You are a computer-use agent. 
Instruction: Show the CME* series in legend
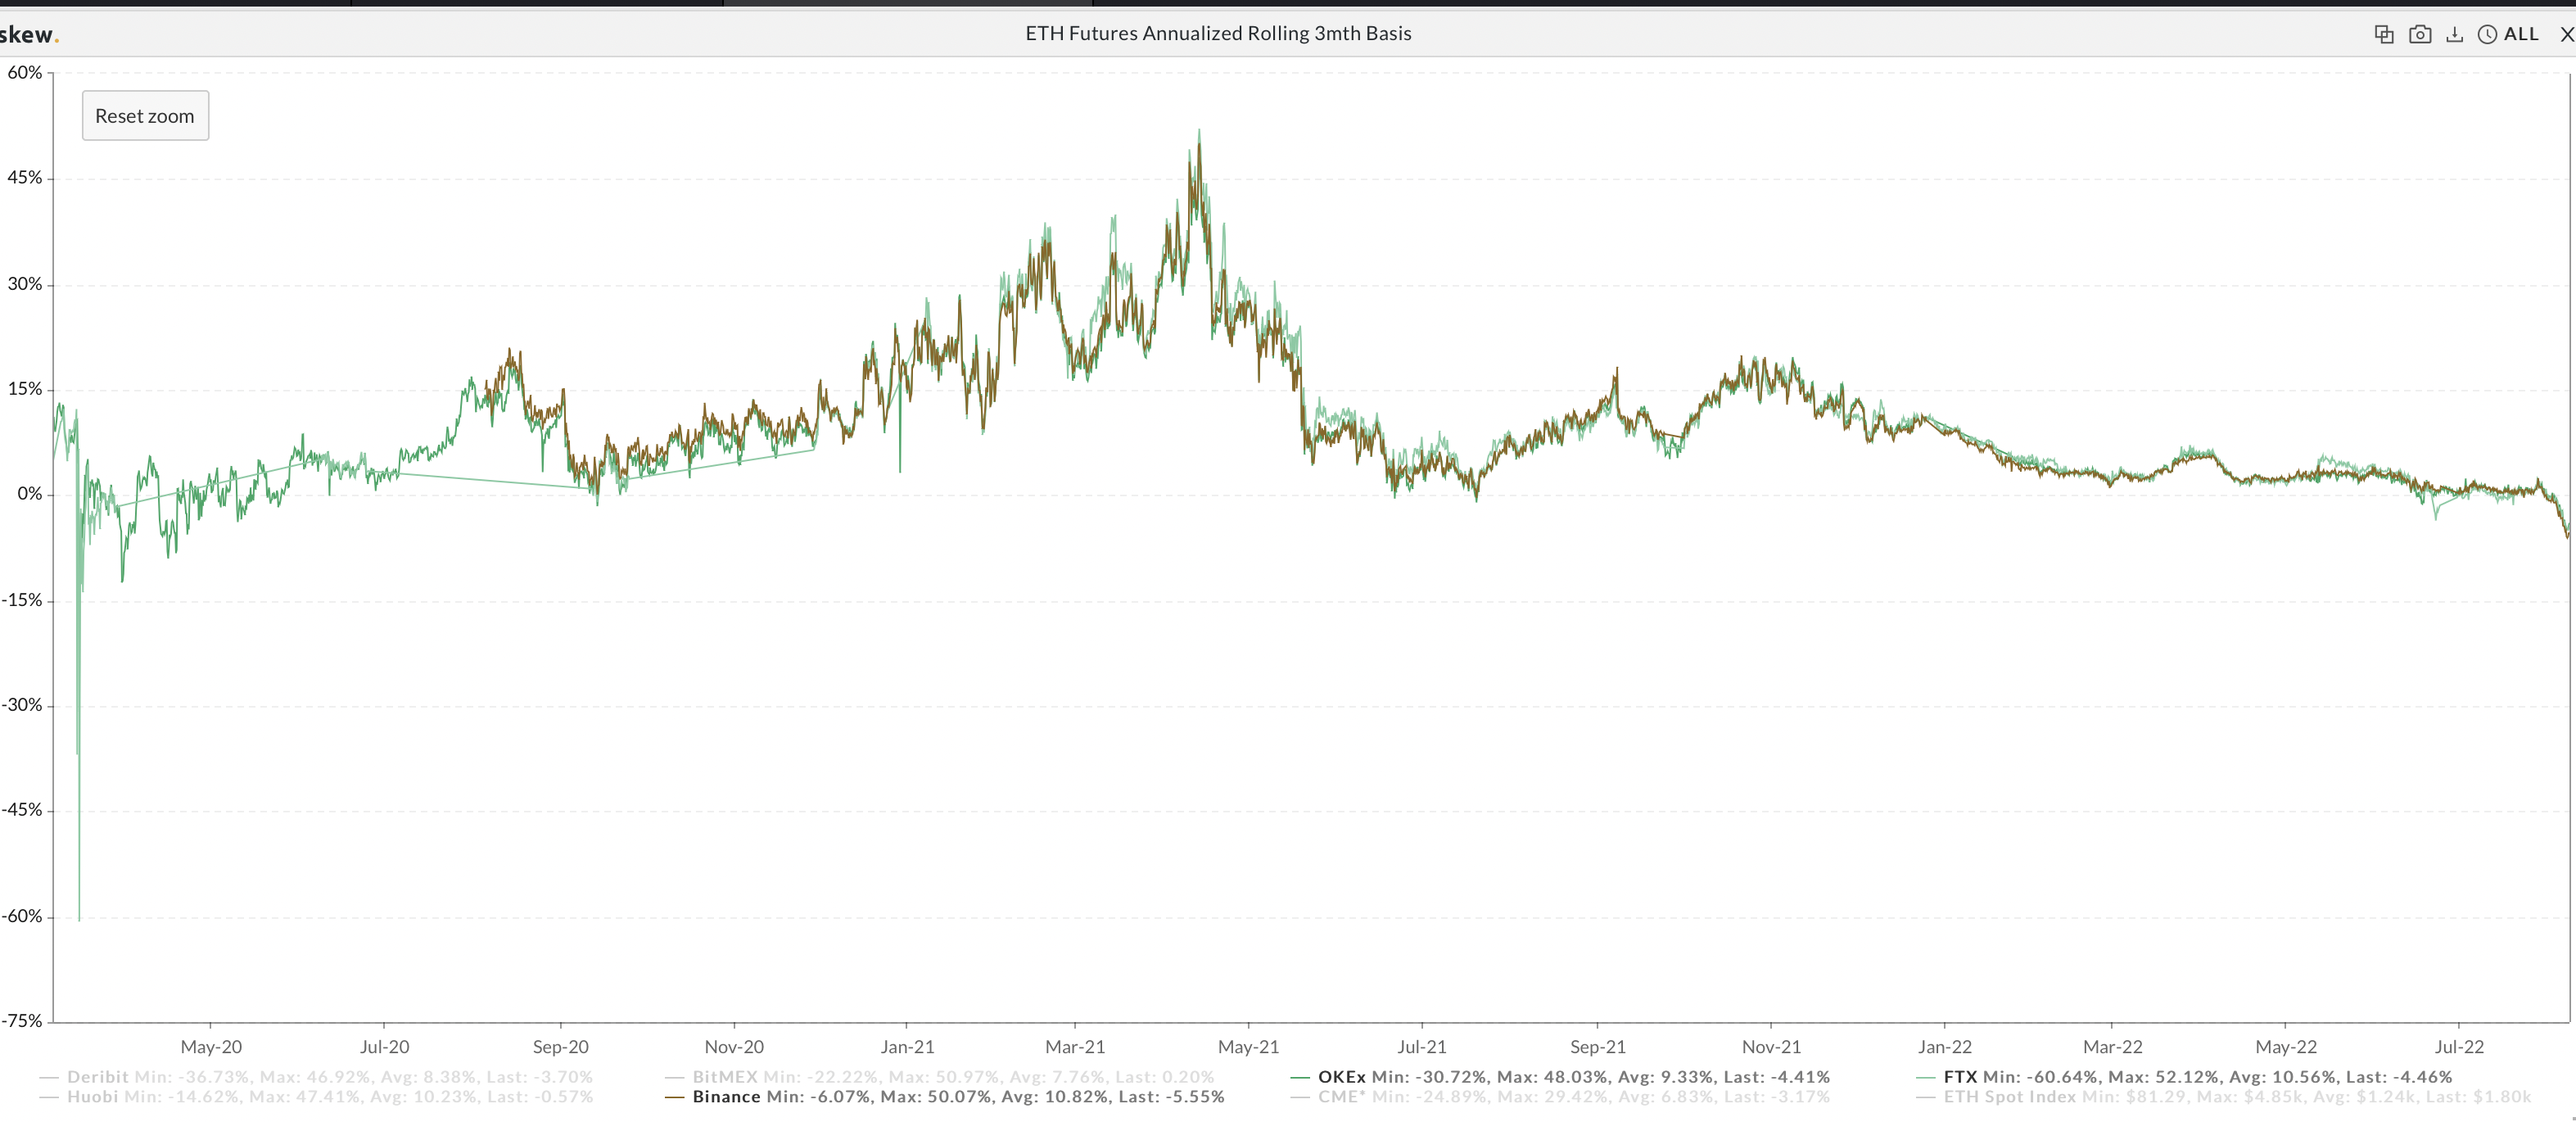click(1560, 1097)
